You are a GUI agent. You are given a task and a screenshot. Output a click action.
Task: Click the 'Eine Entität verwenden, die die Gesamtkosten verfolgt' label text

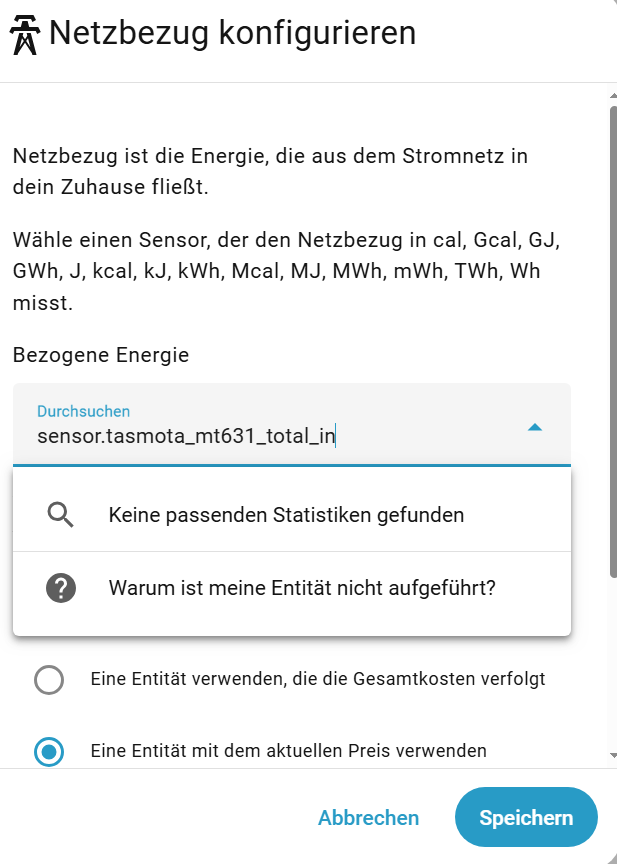pos(318,680)
